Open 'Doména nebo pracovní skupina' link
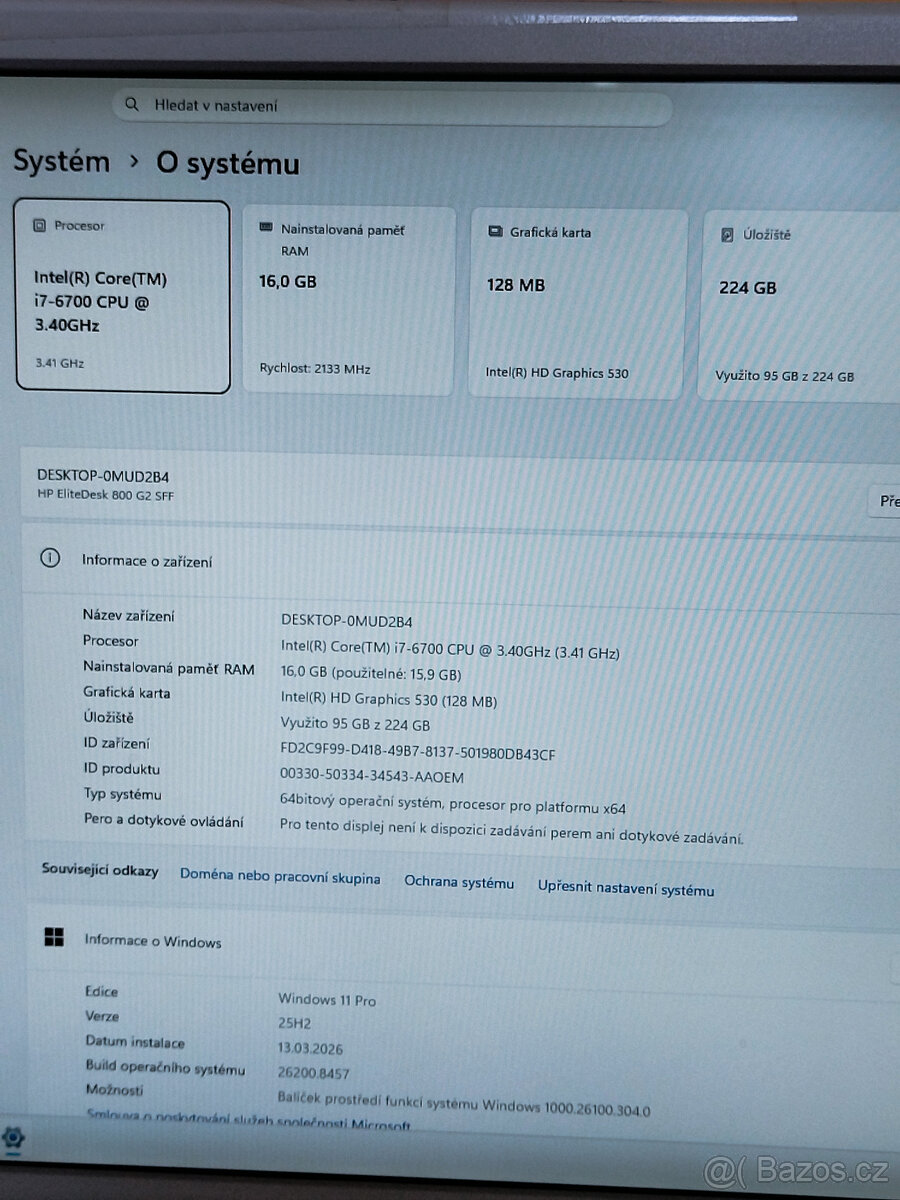900x1200 pixels. (x=280, y=877)
